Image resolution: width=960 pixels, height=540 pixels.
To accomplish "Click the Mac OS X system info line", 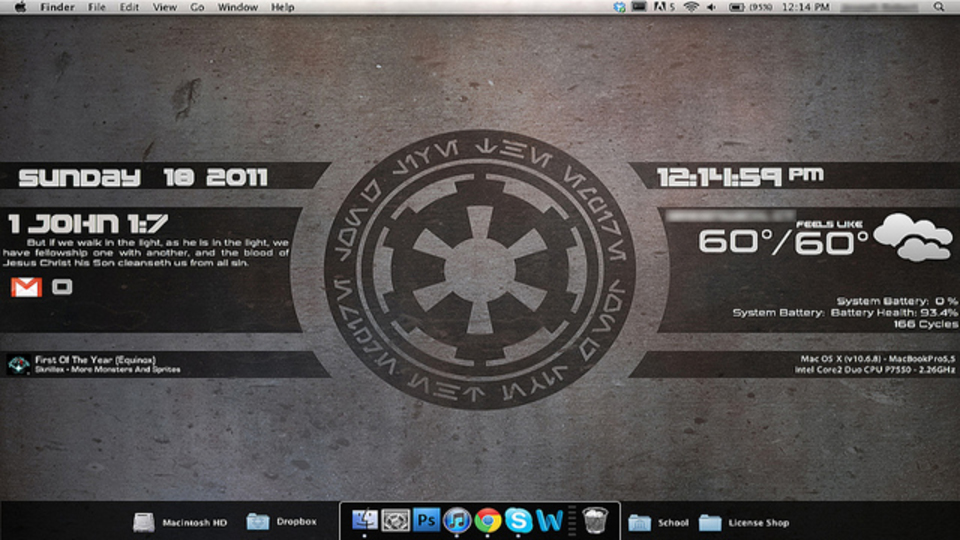I will click(877, 359).
